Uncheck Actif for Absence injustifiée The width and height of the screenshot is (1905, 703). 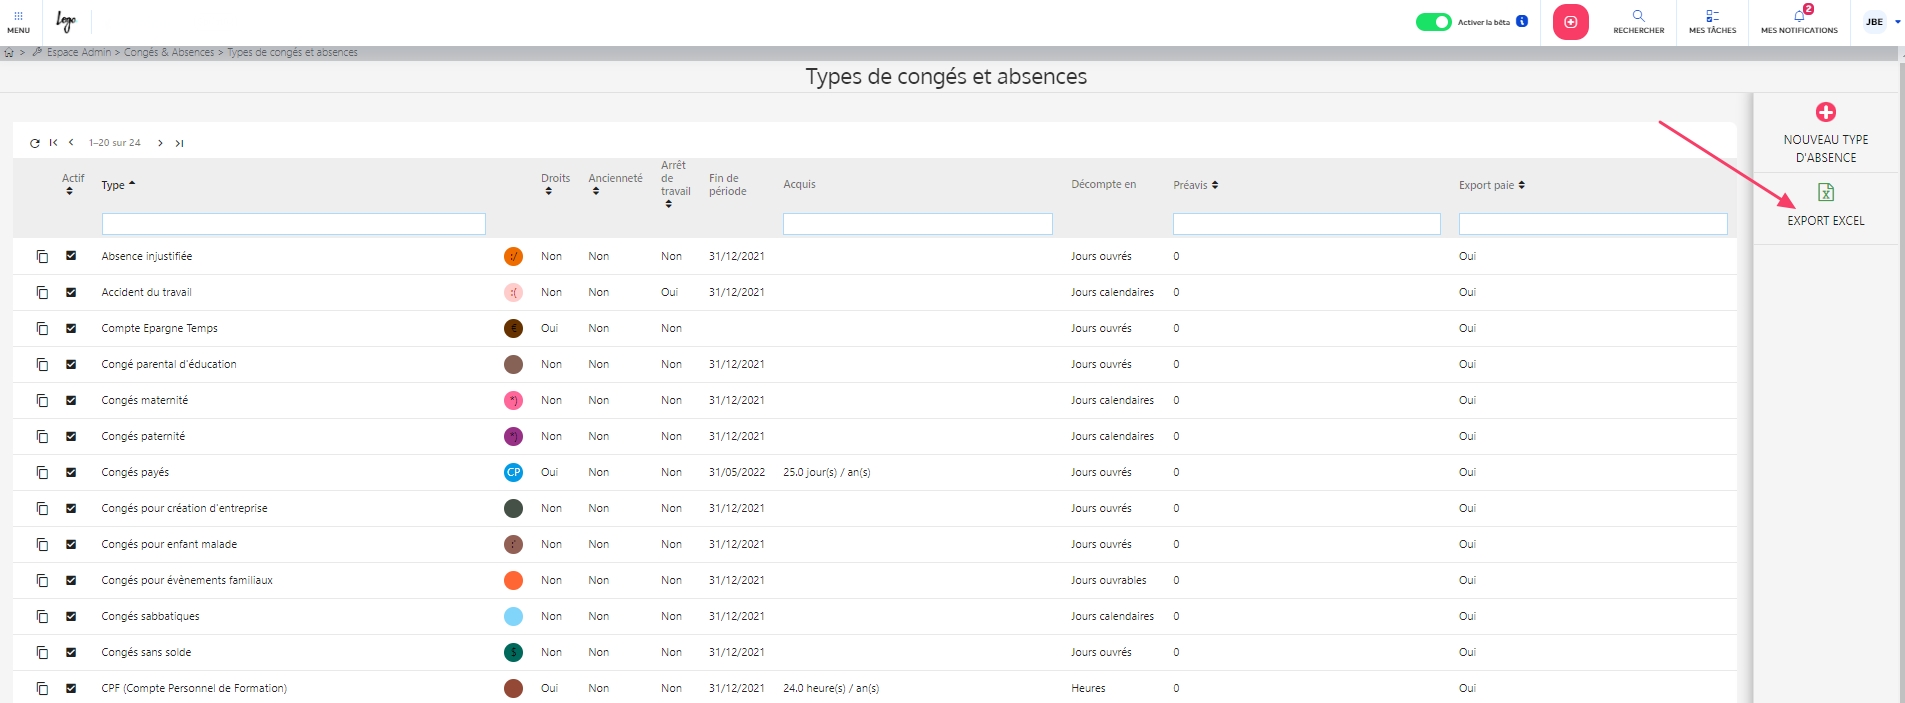point(71,256)
